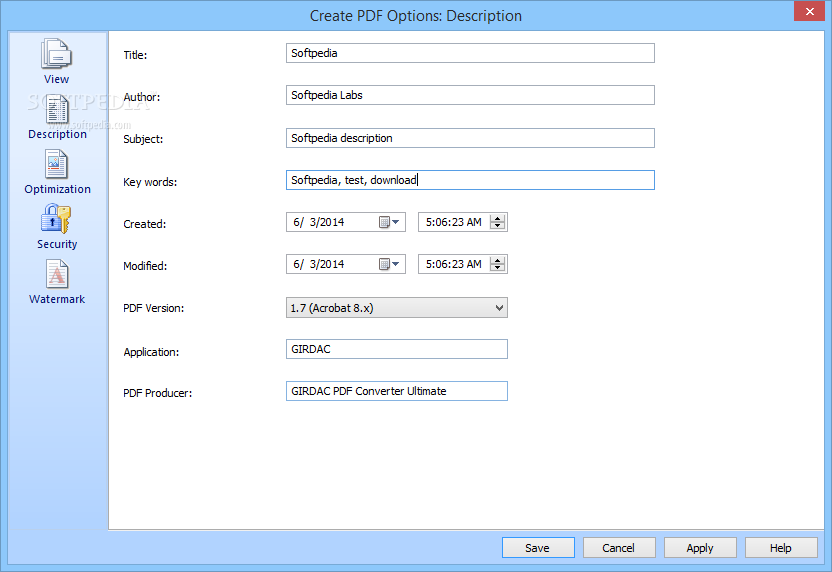Expand the Modified date dropdown arrow
This screenshot has width=832, height=572.
[396, 264]
